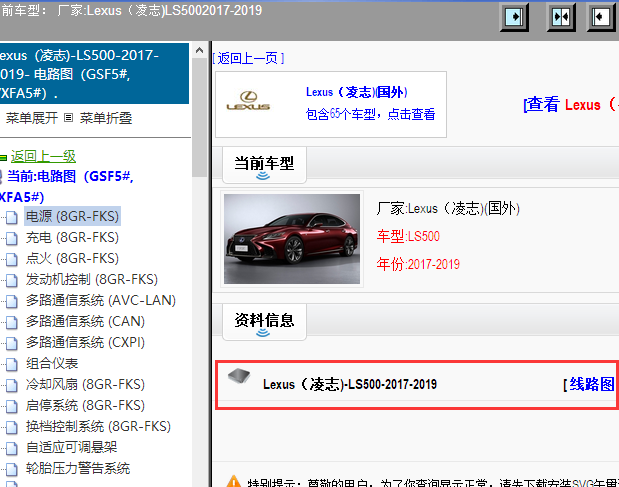This screenshot has height=487, width=619.
Task: Click the 返回上一页 link
Action: point(248,58)
